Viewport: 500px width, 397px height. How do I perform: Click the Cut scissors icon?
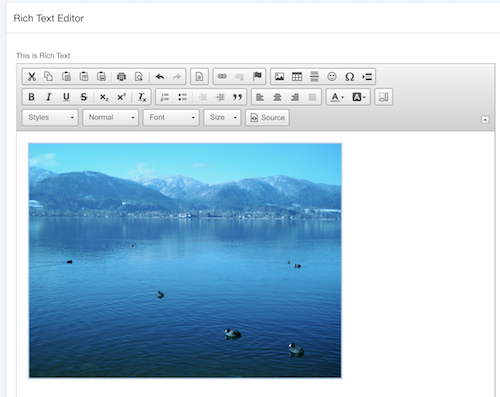point(32,77)
